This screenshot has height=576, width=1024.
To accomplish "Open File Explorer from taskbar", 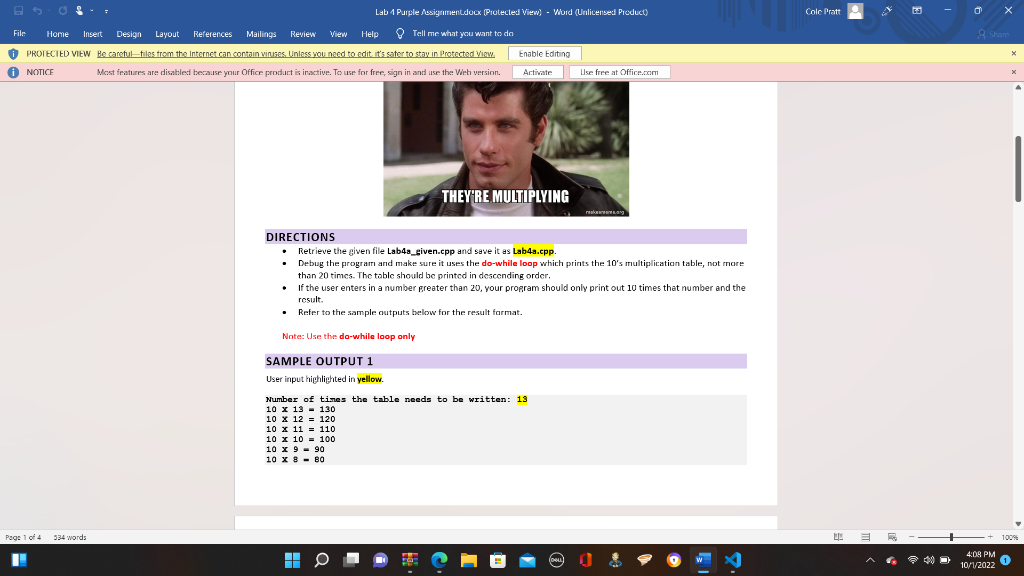I will coord(469,560).
